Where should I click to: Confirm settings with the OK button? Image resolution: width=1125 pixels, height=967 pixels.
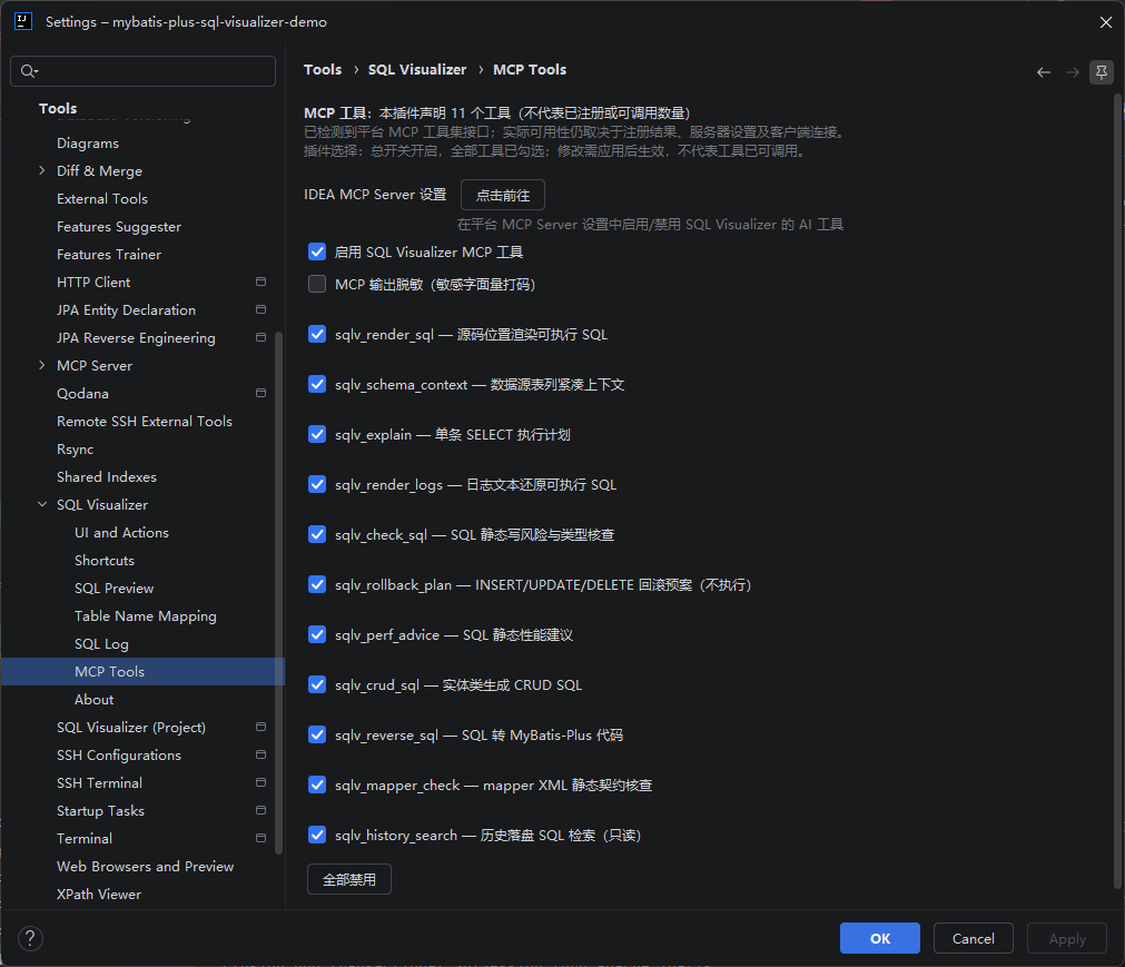coord(880,938)
